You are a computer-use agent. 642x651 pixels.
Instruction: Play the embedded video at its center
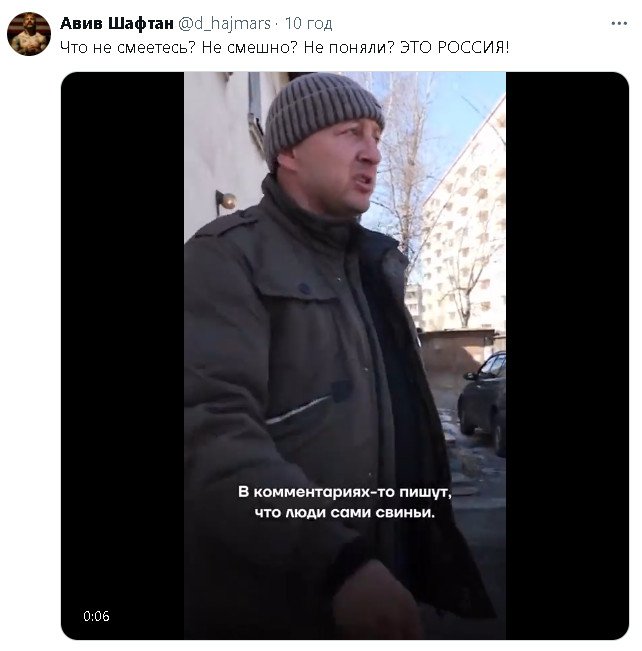pyautogui.click(x=345, y=355)
